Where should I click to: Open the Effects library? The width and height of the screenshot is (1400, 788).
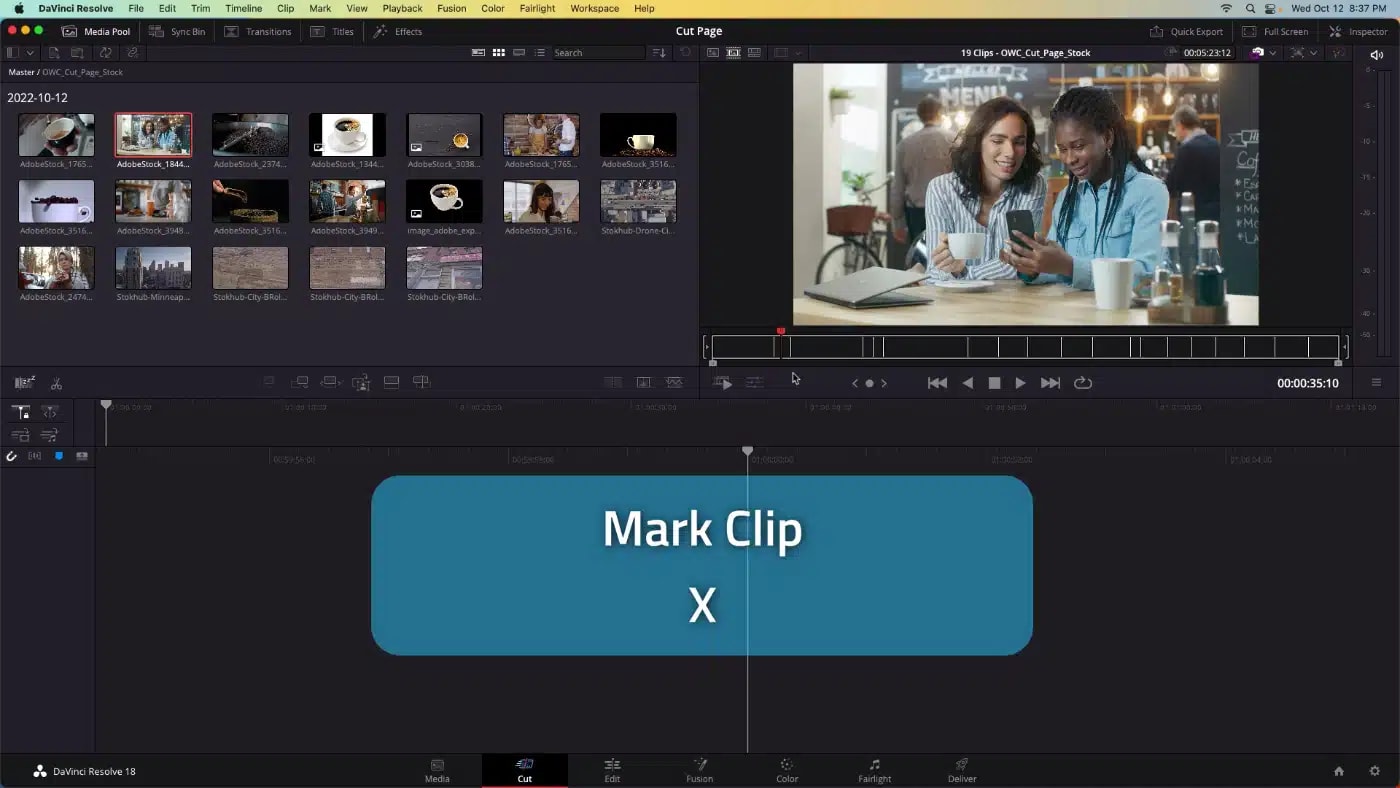click(398, 31)
